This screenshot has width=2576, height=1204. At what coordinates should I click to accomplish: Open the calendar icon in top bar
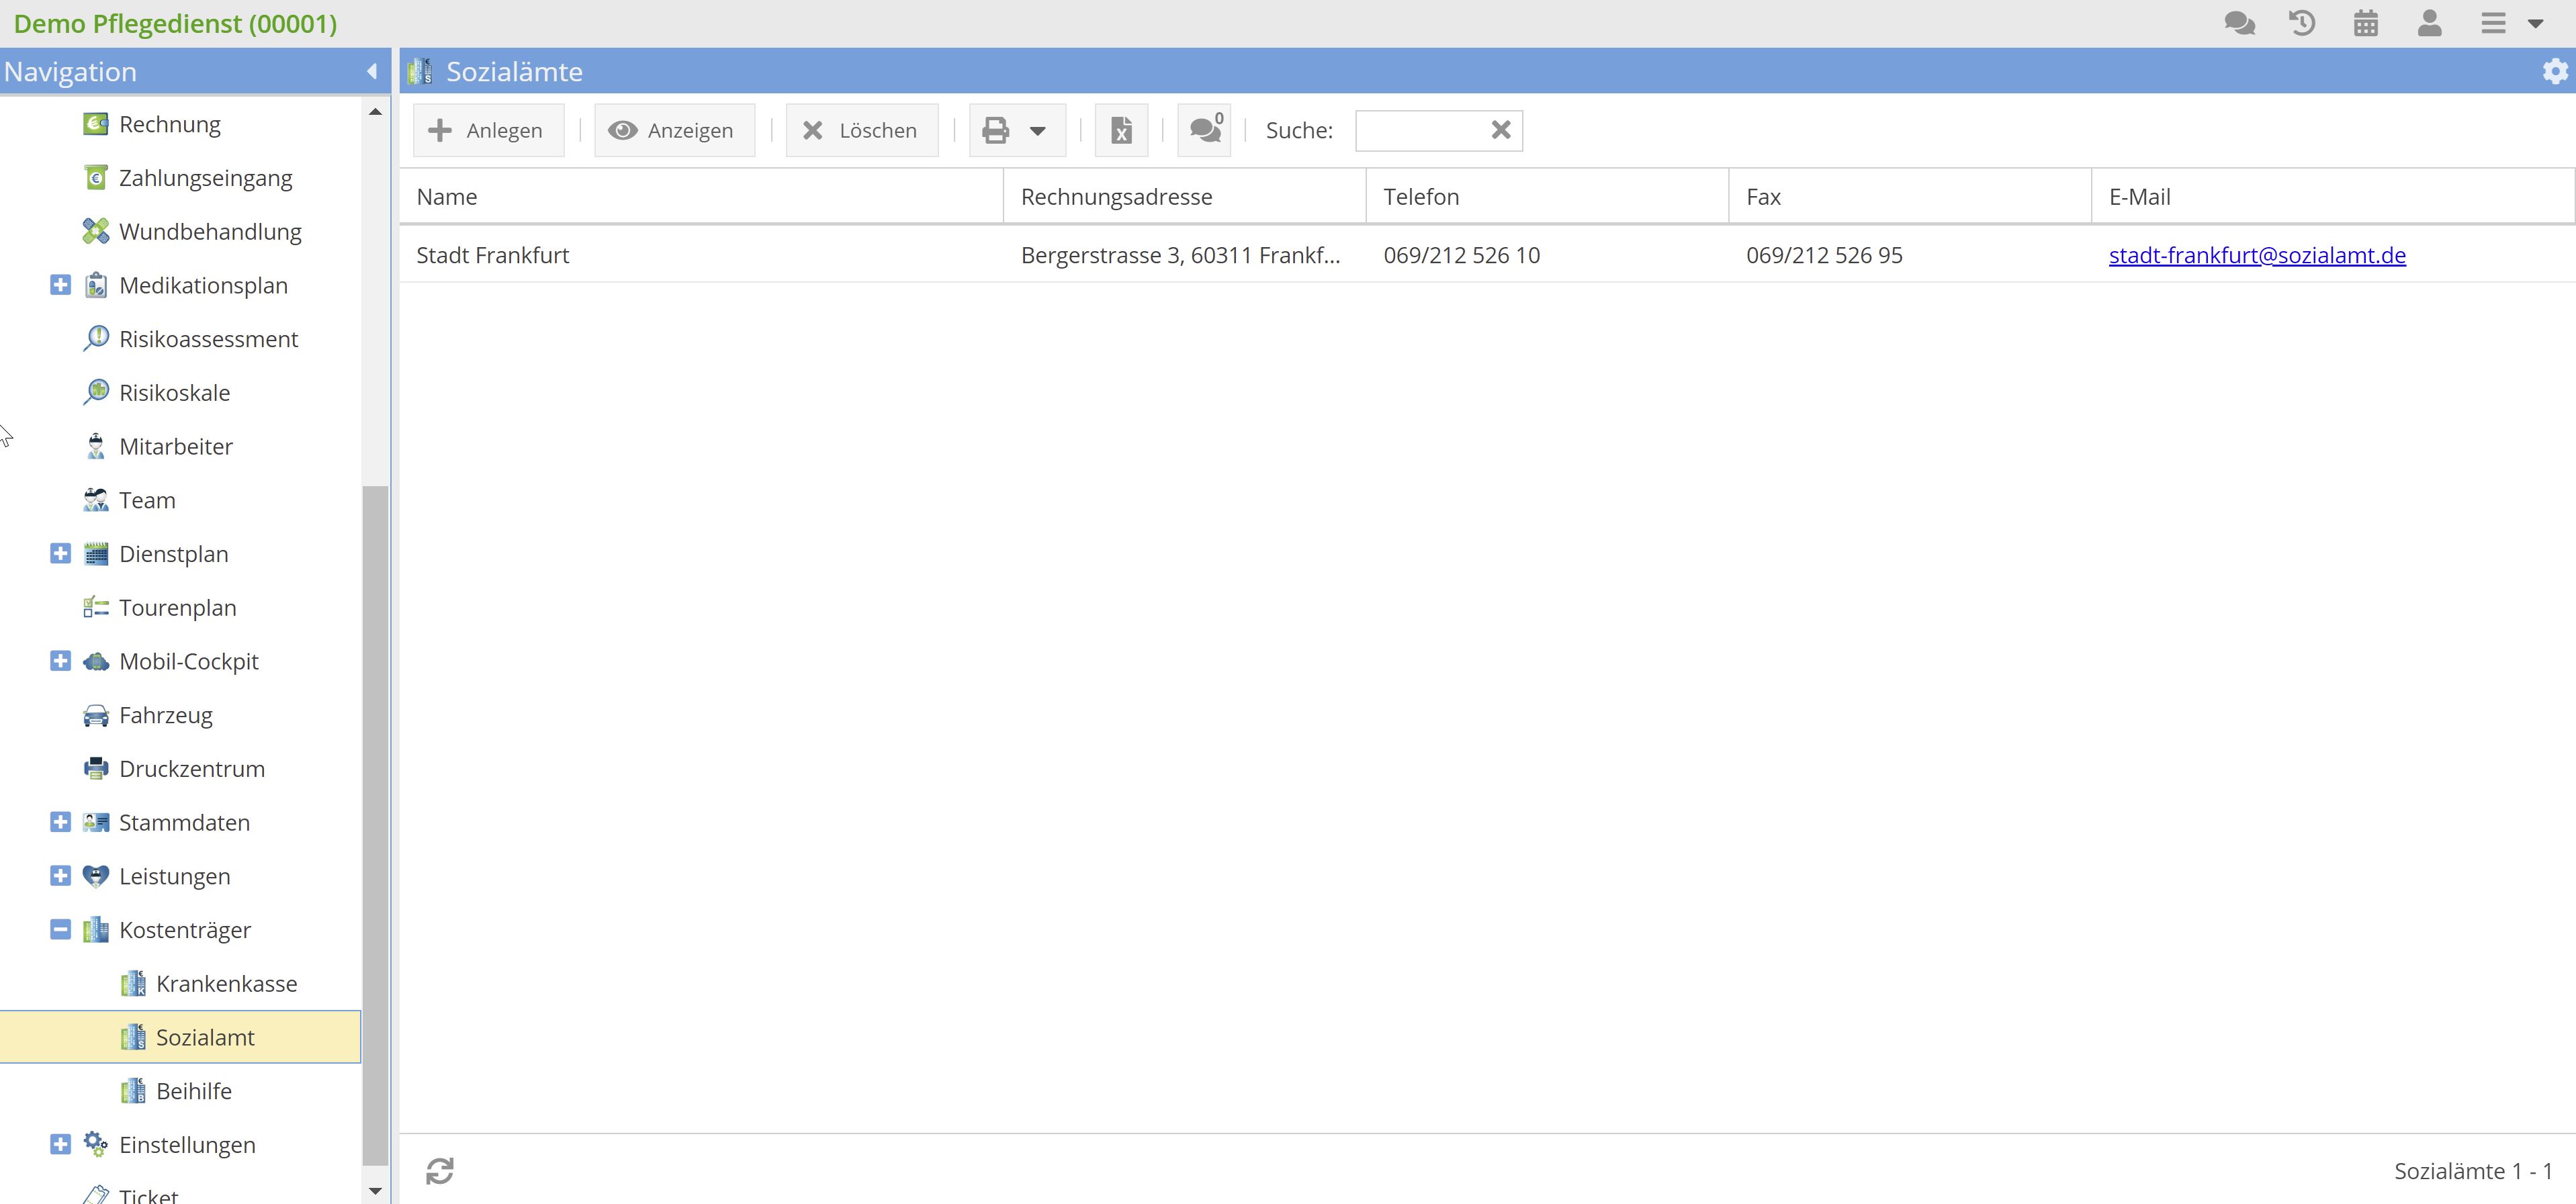coord(2366,23)
